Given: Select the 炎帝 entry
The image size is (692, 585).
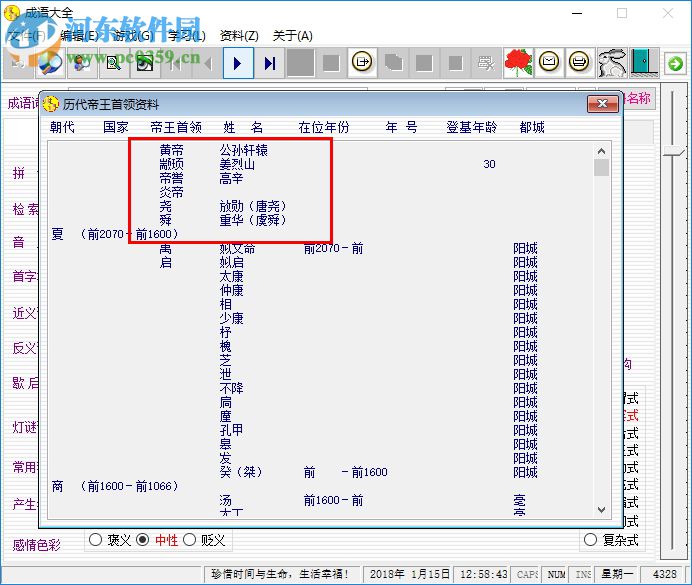Looking at the screenshot, I should pyautogui.click(x=171, y=192).
